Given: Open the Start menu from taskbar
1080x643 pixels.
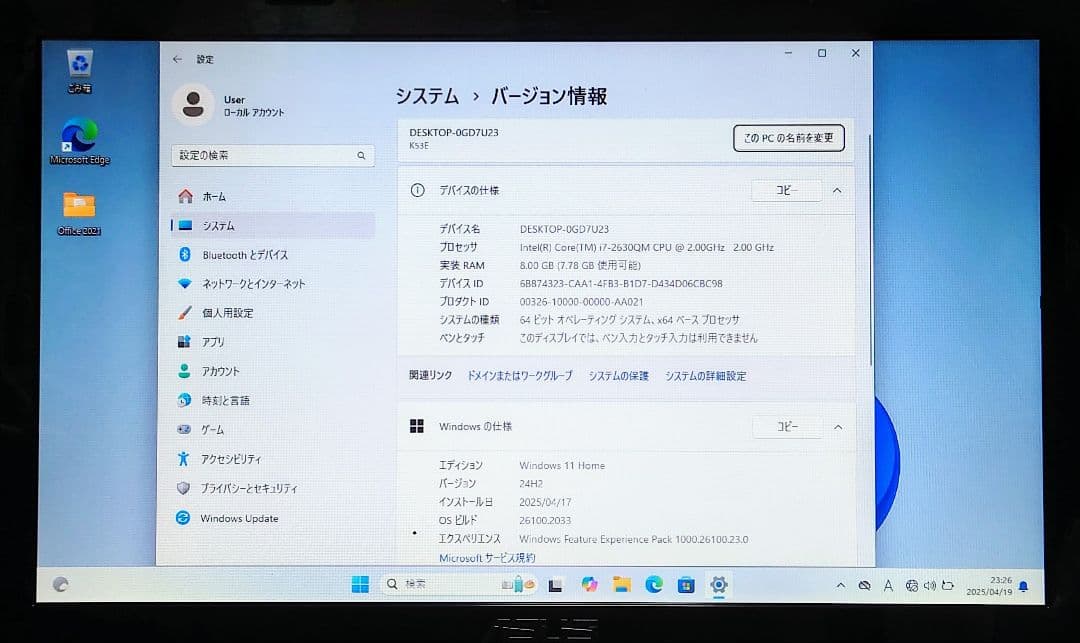Looking at the screenshot, I should pos(360,584).
